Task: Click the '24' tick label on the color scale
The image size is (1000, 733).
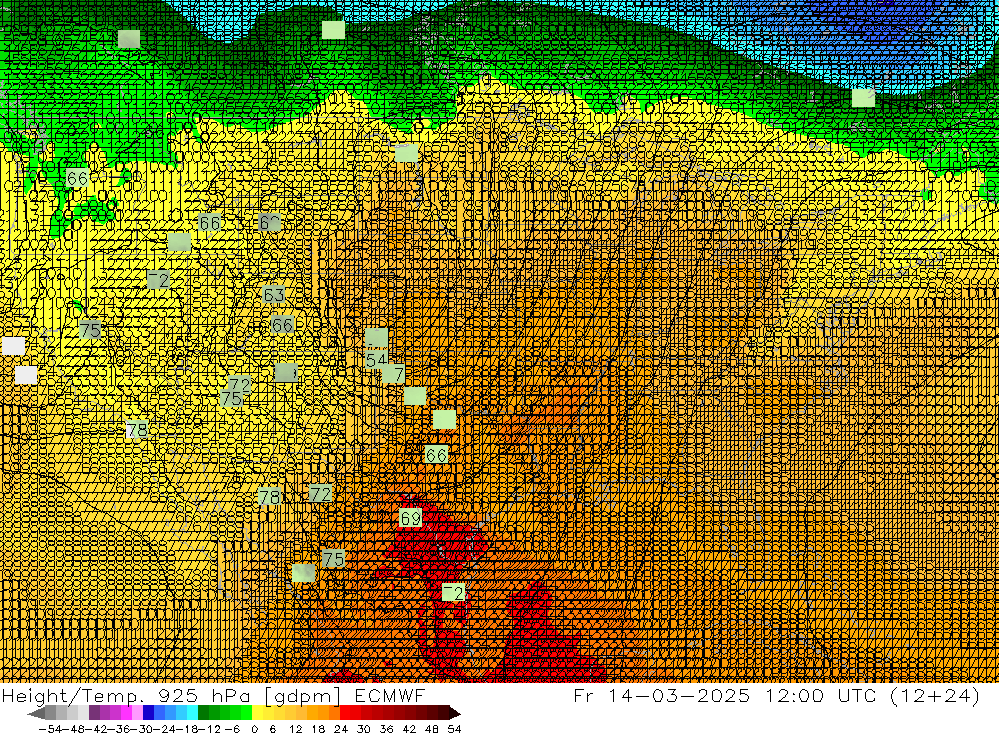Action: coord(341,729)
